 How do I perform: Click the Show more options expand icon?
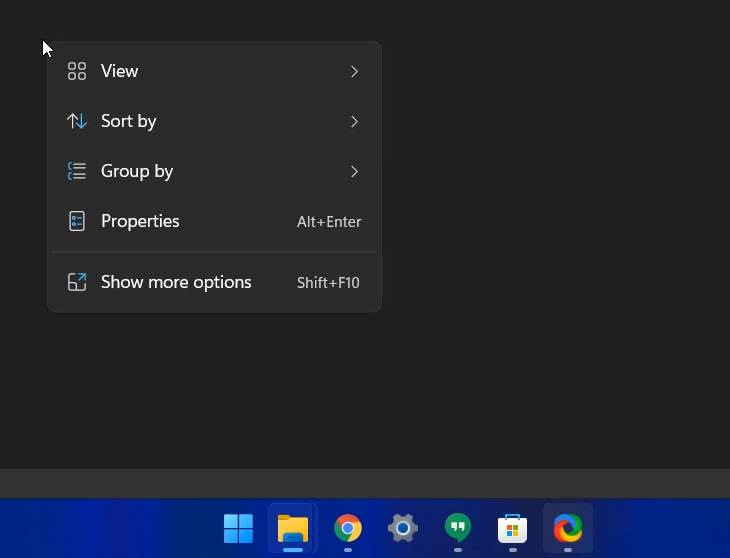(77, 282)
